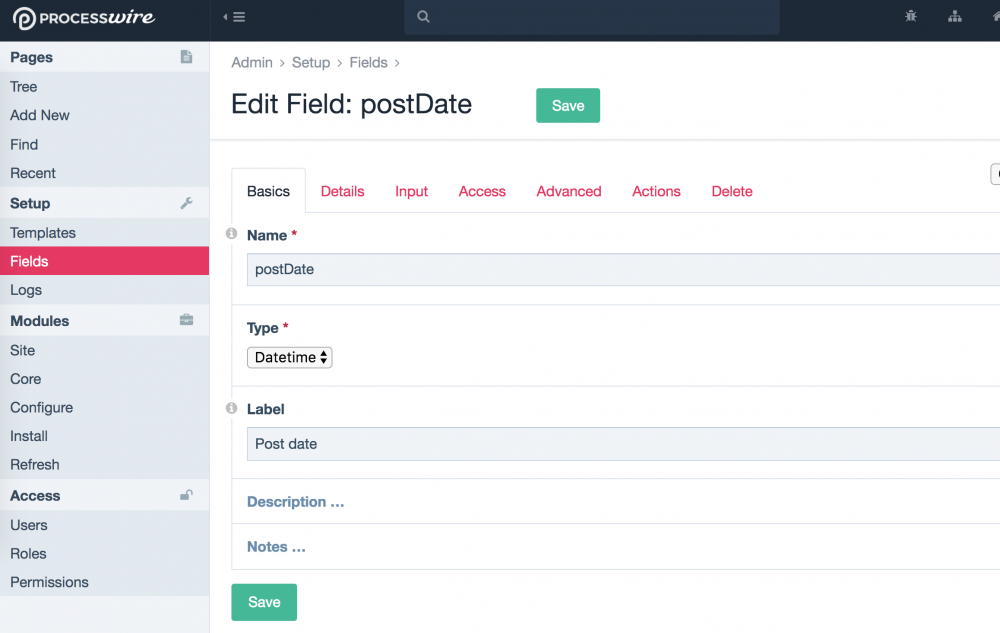Screen dimensions: 1000x633
Task: Switch to the Advanced tab
Action: [569, 191]
